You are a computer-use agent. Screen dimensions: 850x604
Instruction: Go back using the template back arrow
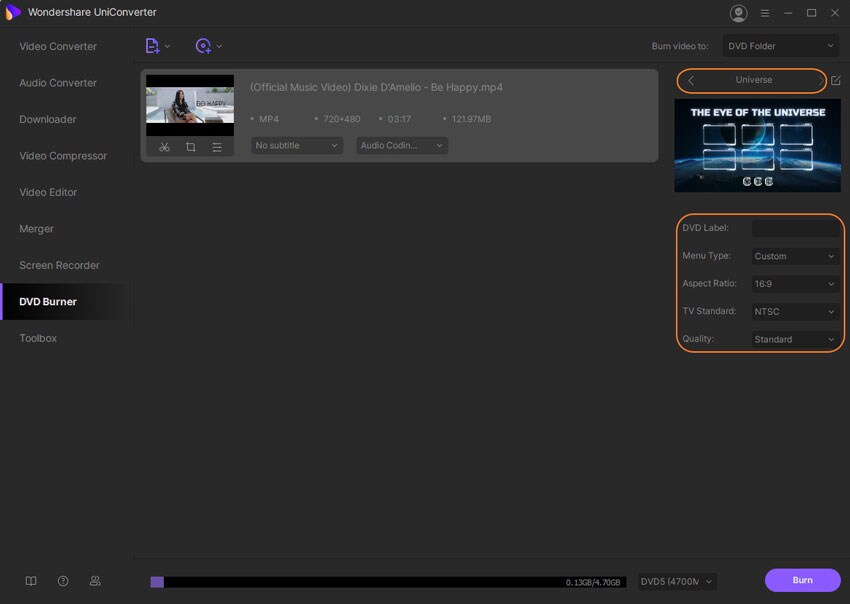coord(689,80)
